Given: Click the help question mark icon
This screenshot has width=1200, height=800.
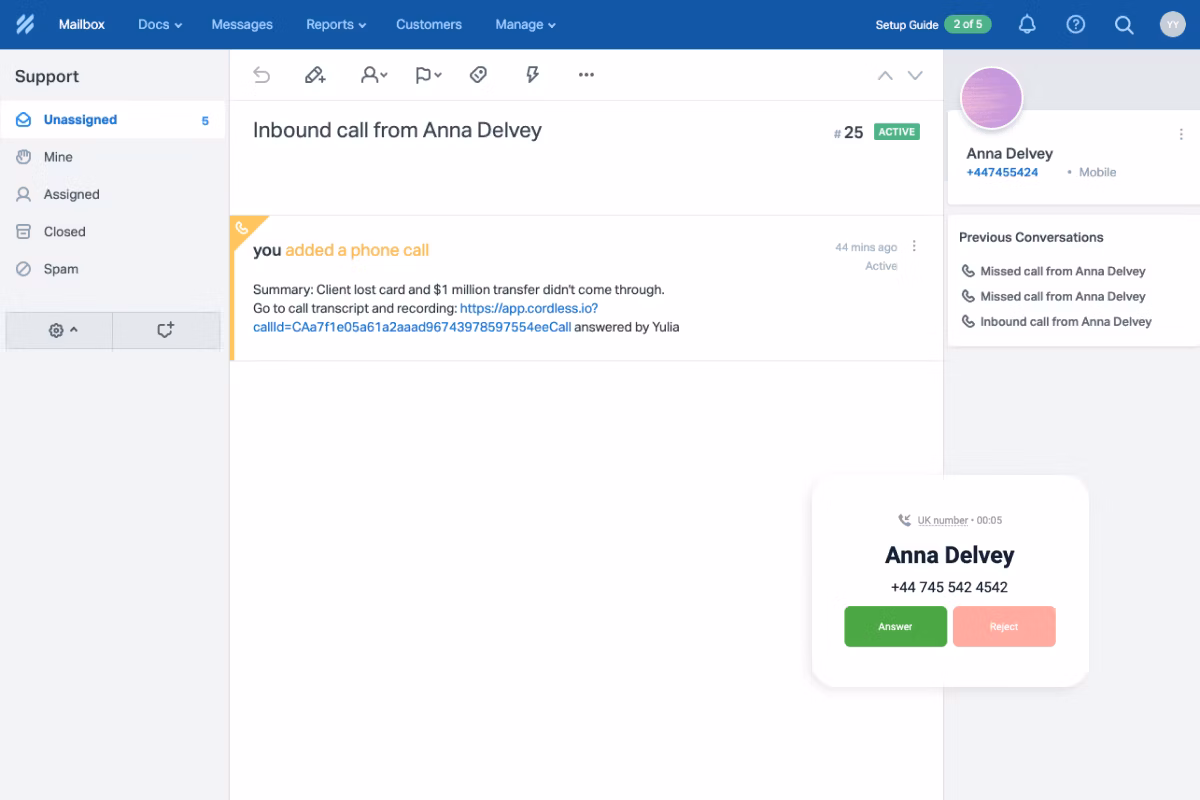Looking at the screenshot, I should click(1076, 25).
